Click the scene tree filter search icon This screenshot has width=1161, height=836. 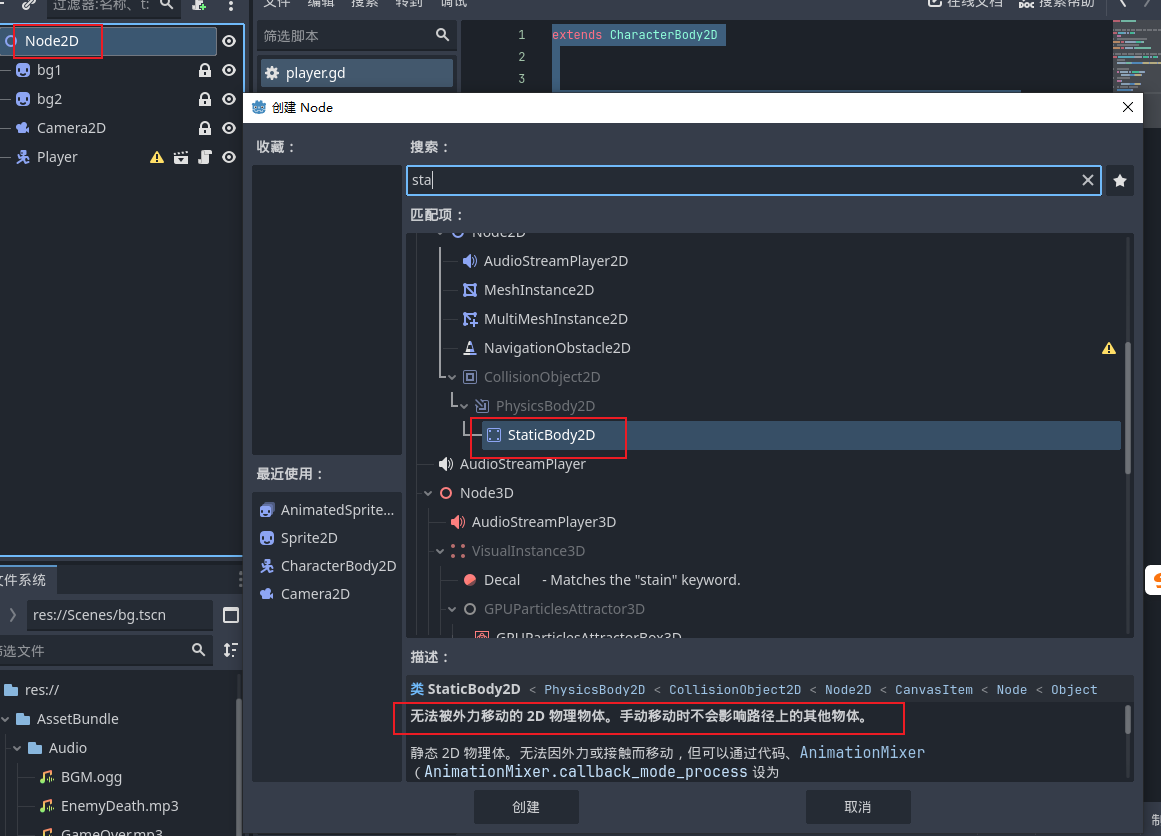(167, 4)
